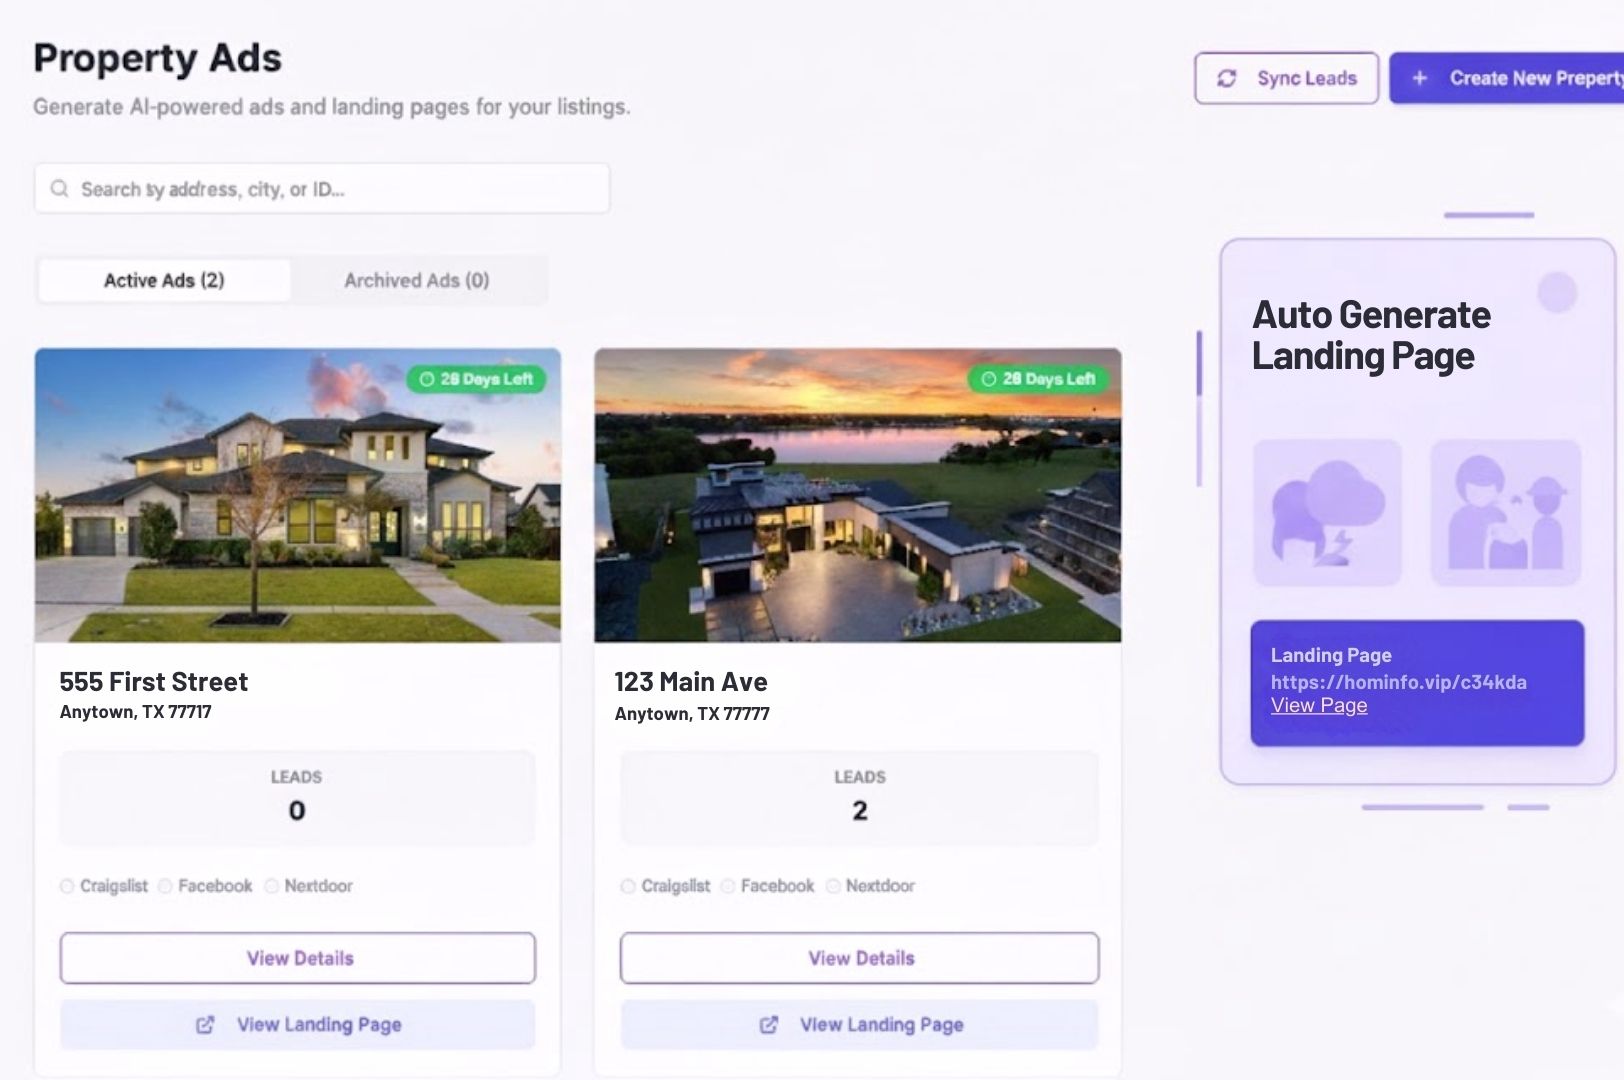Follow the View Page link in Landing Page box
This screenshot has height=1080, width=1624.
pyautogui.click(x=1319, y=705)
